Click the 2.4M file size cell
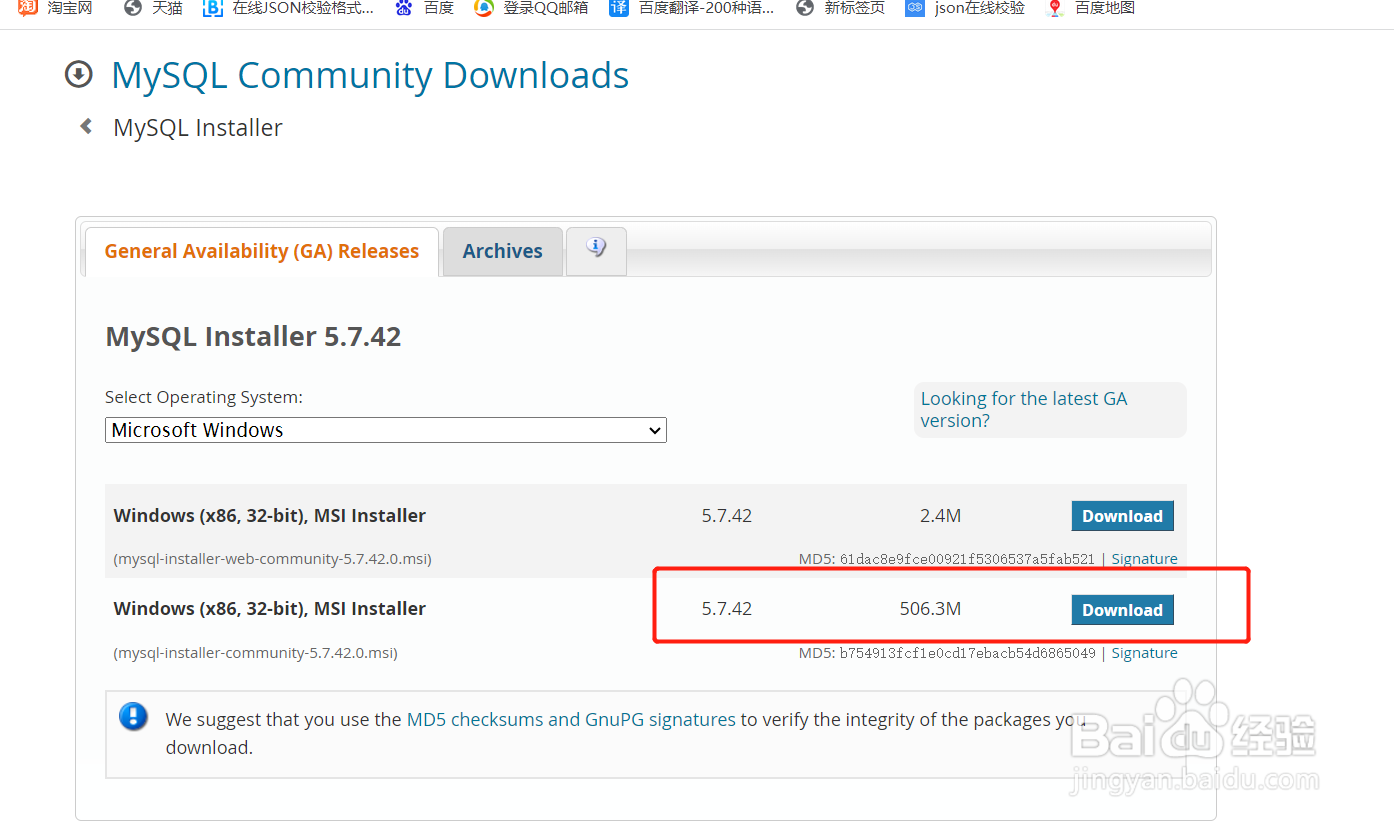Viewport: 1394px width, 827px height. (940, 516)
